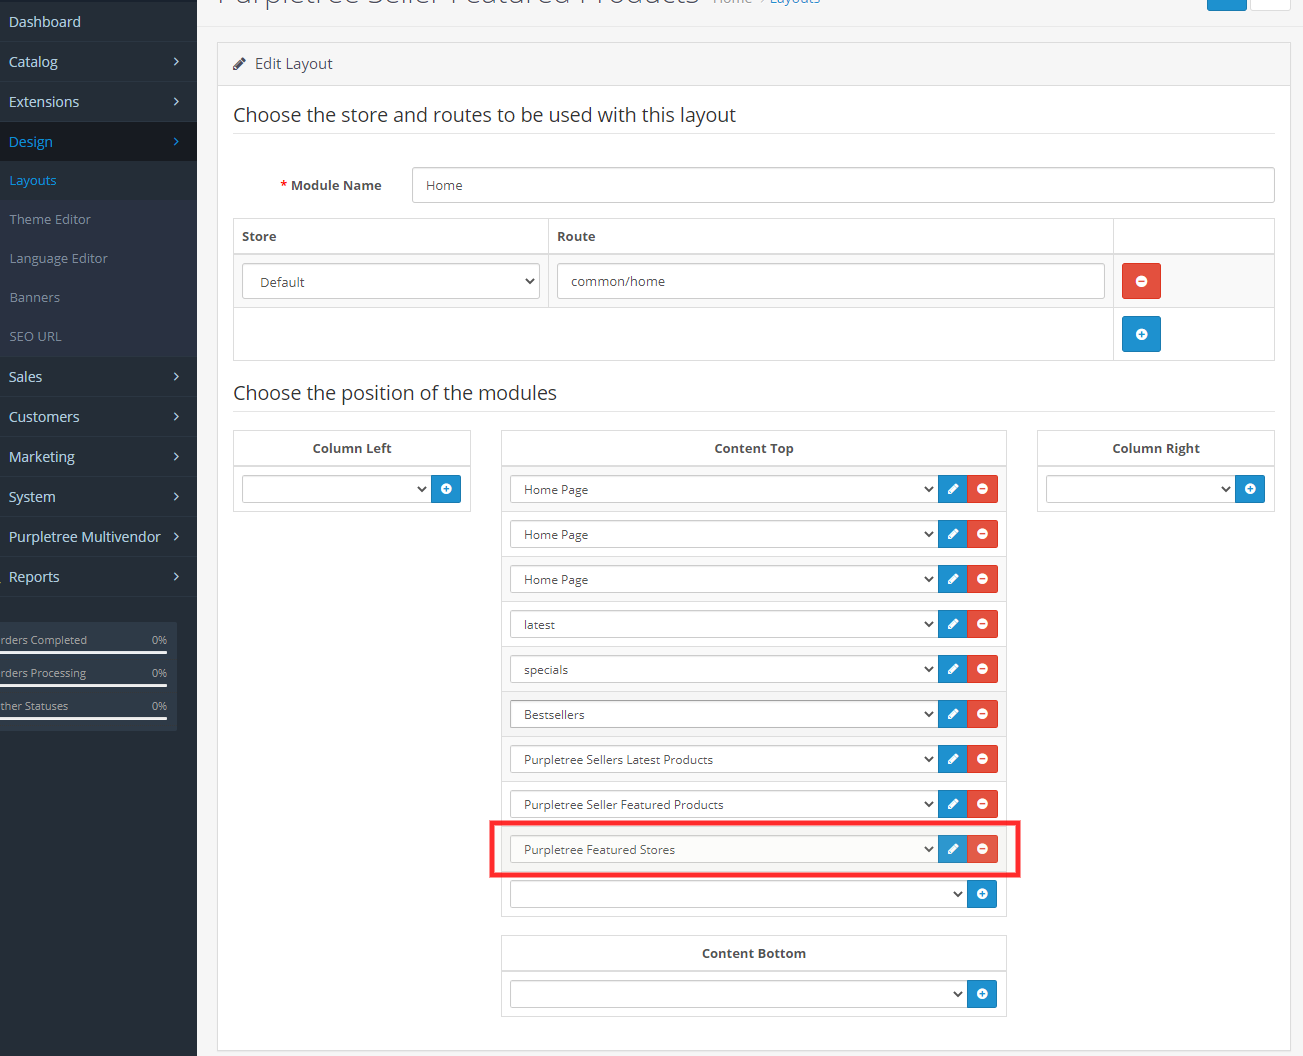Open the Bestsellers module dropdown
The height and width of the screenshot is (1056, 1303).
[724, 714]
